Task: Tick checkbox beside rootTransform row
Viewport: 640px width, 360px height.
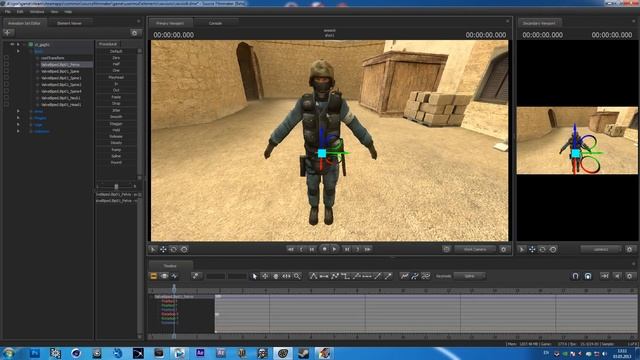Action: (6, 58)
